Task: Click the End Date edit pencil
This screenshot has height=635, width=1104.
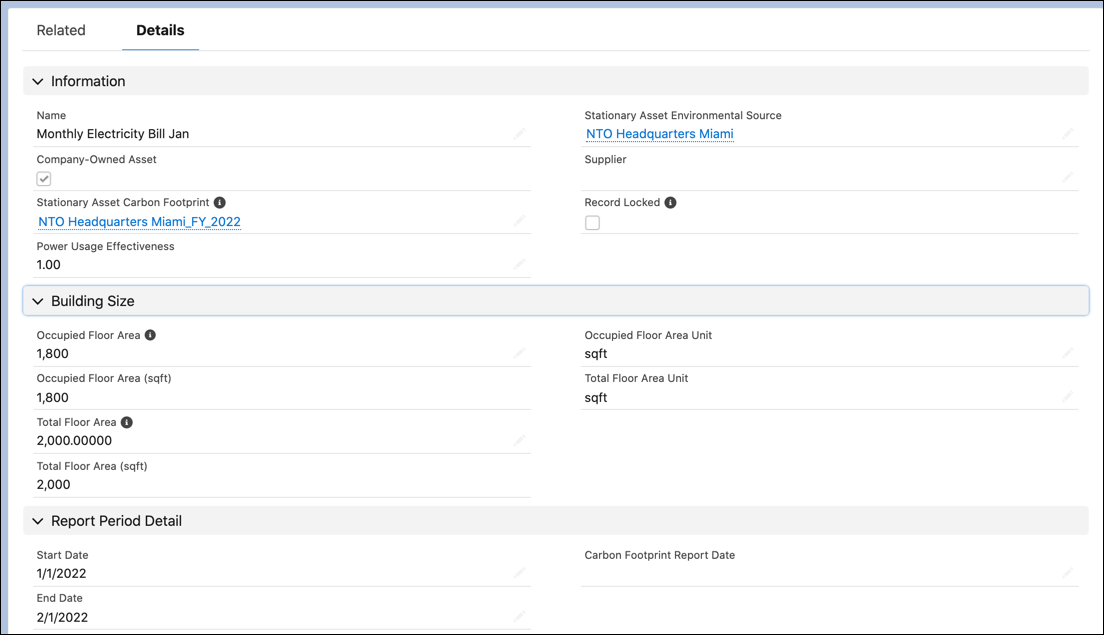Action: [x=519, y=617]
